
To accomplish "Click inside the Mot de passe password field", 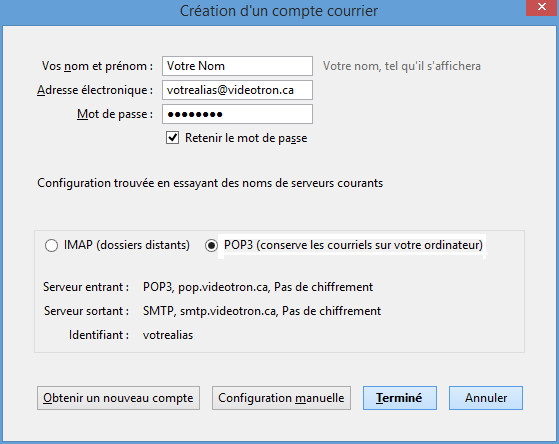I will coord(237,114).
